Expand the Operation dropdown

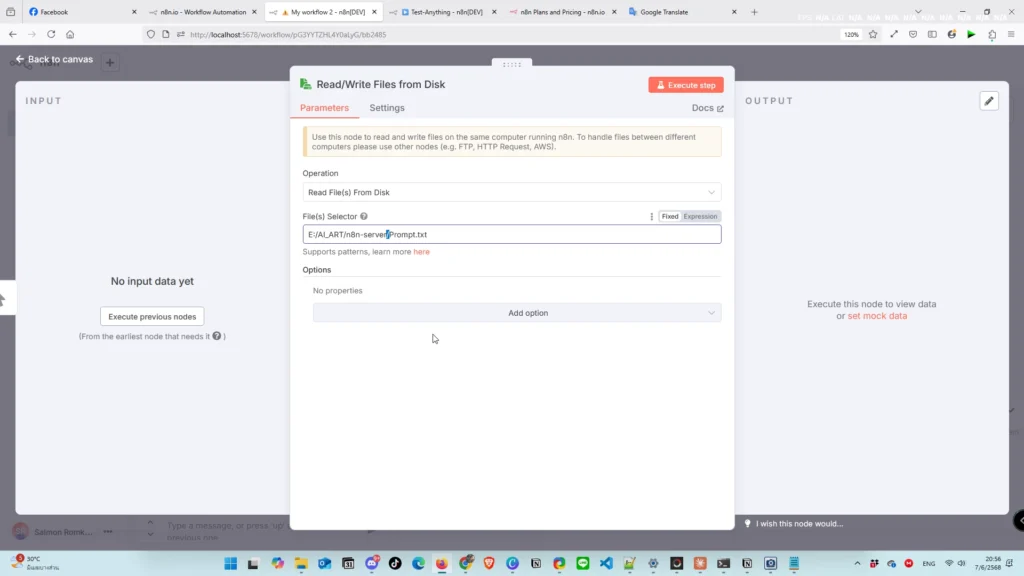point(511,192)
